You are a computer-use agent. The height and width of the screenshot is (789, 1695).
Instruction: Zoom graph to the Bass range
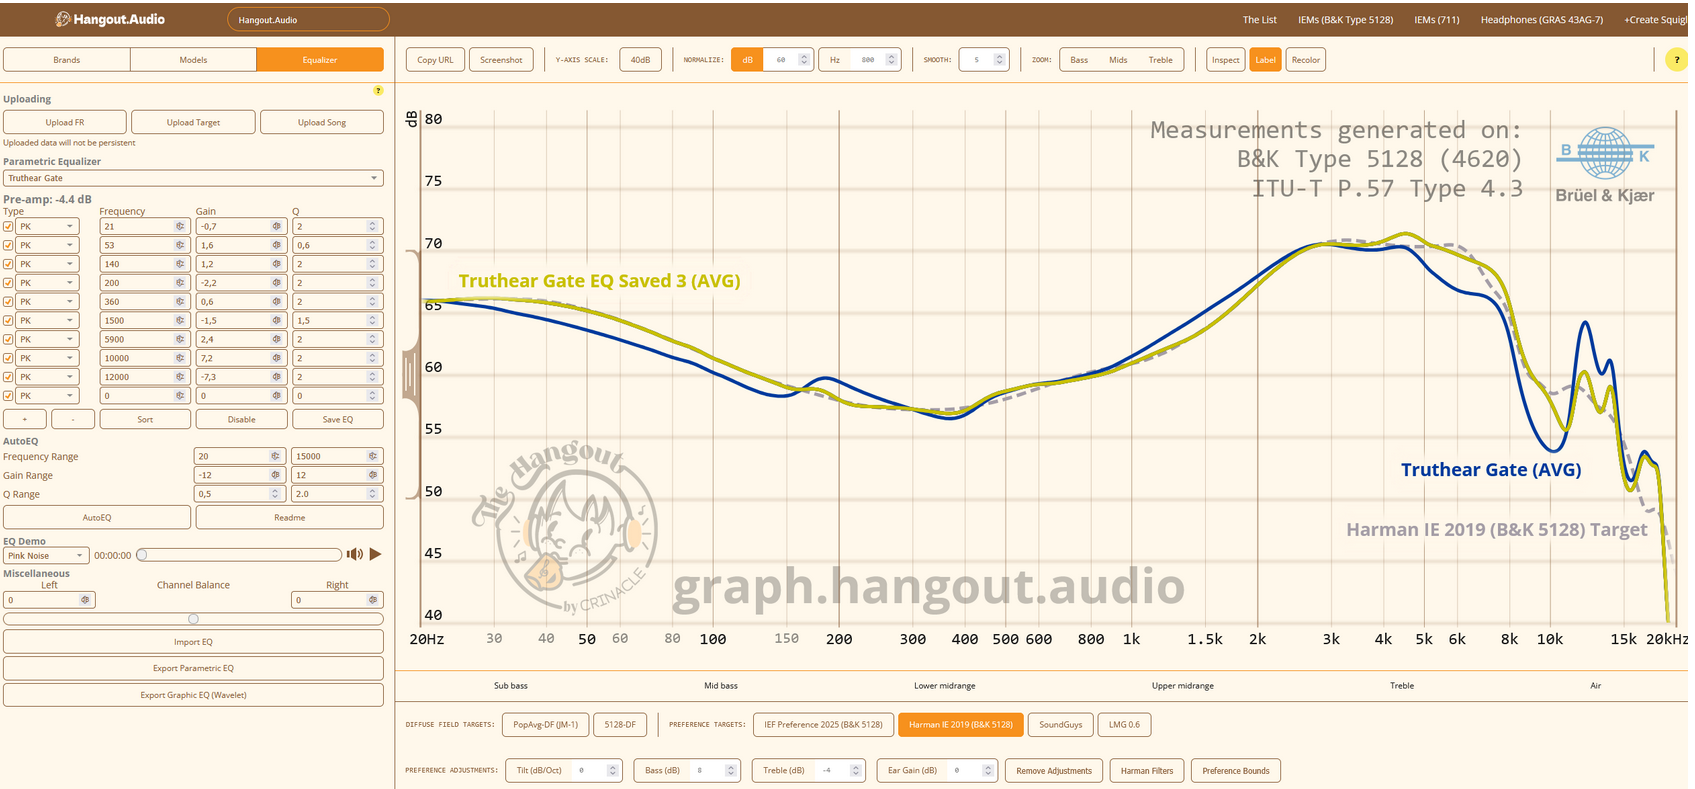click(1079, 60)
